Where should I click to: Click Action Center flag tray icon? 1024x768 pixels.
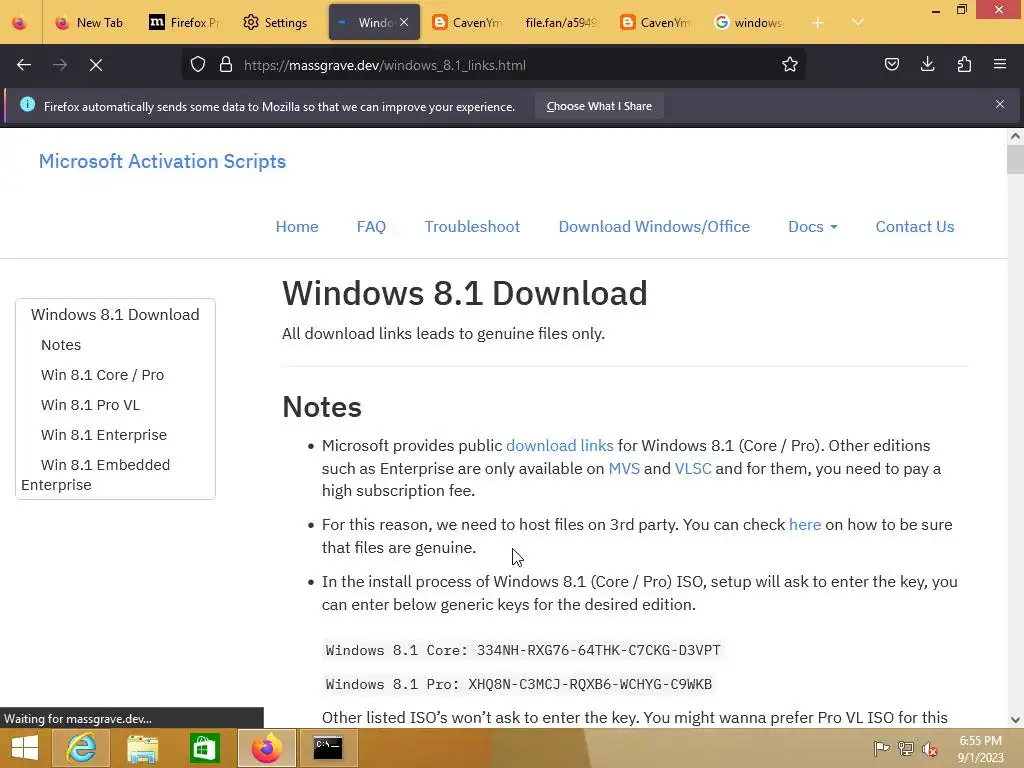[881, 748]
